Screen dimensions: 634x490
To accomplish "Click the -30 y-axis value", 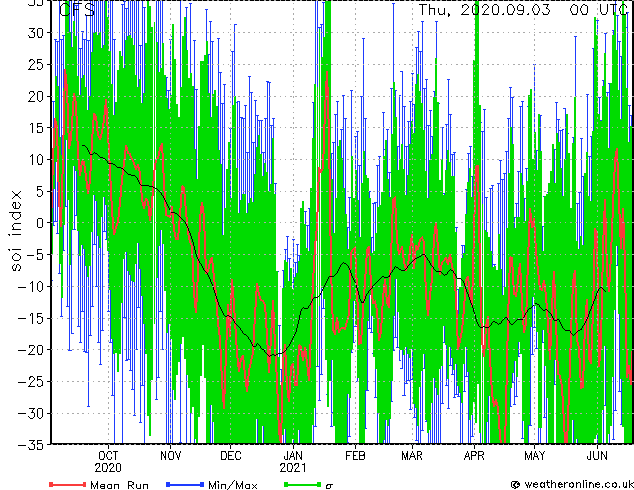I will pos(31,413).
